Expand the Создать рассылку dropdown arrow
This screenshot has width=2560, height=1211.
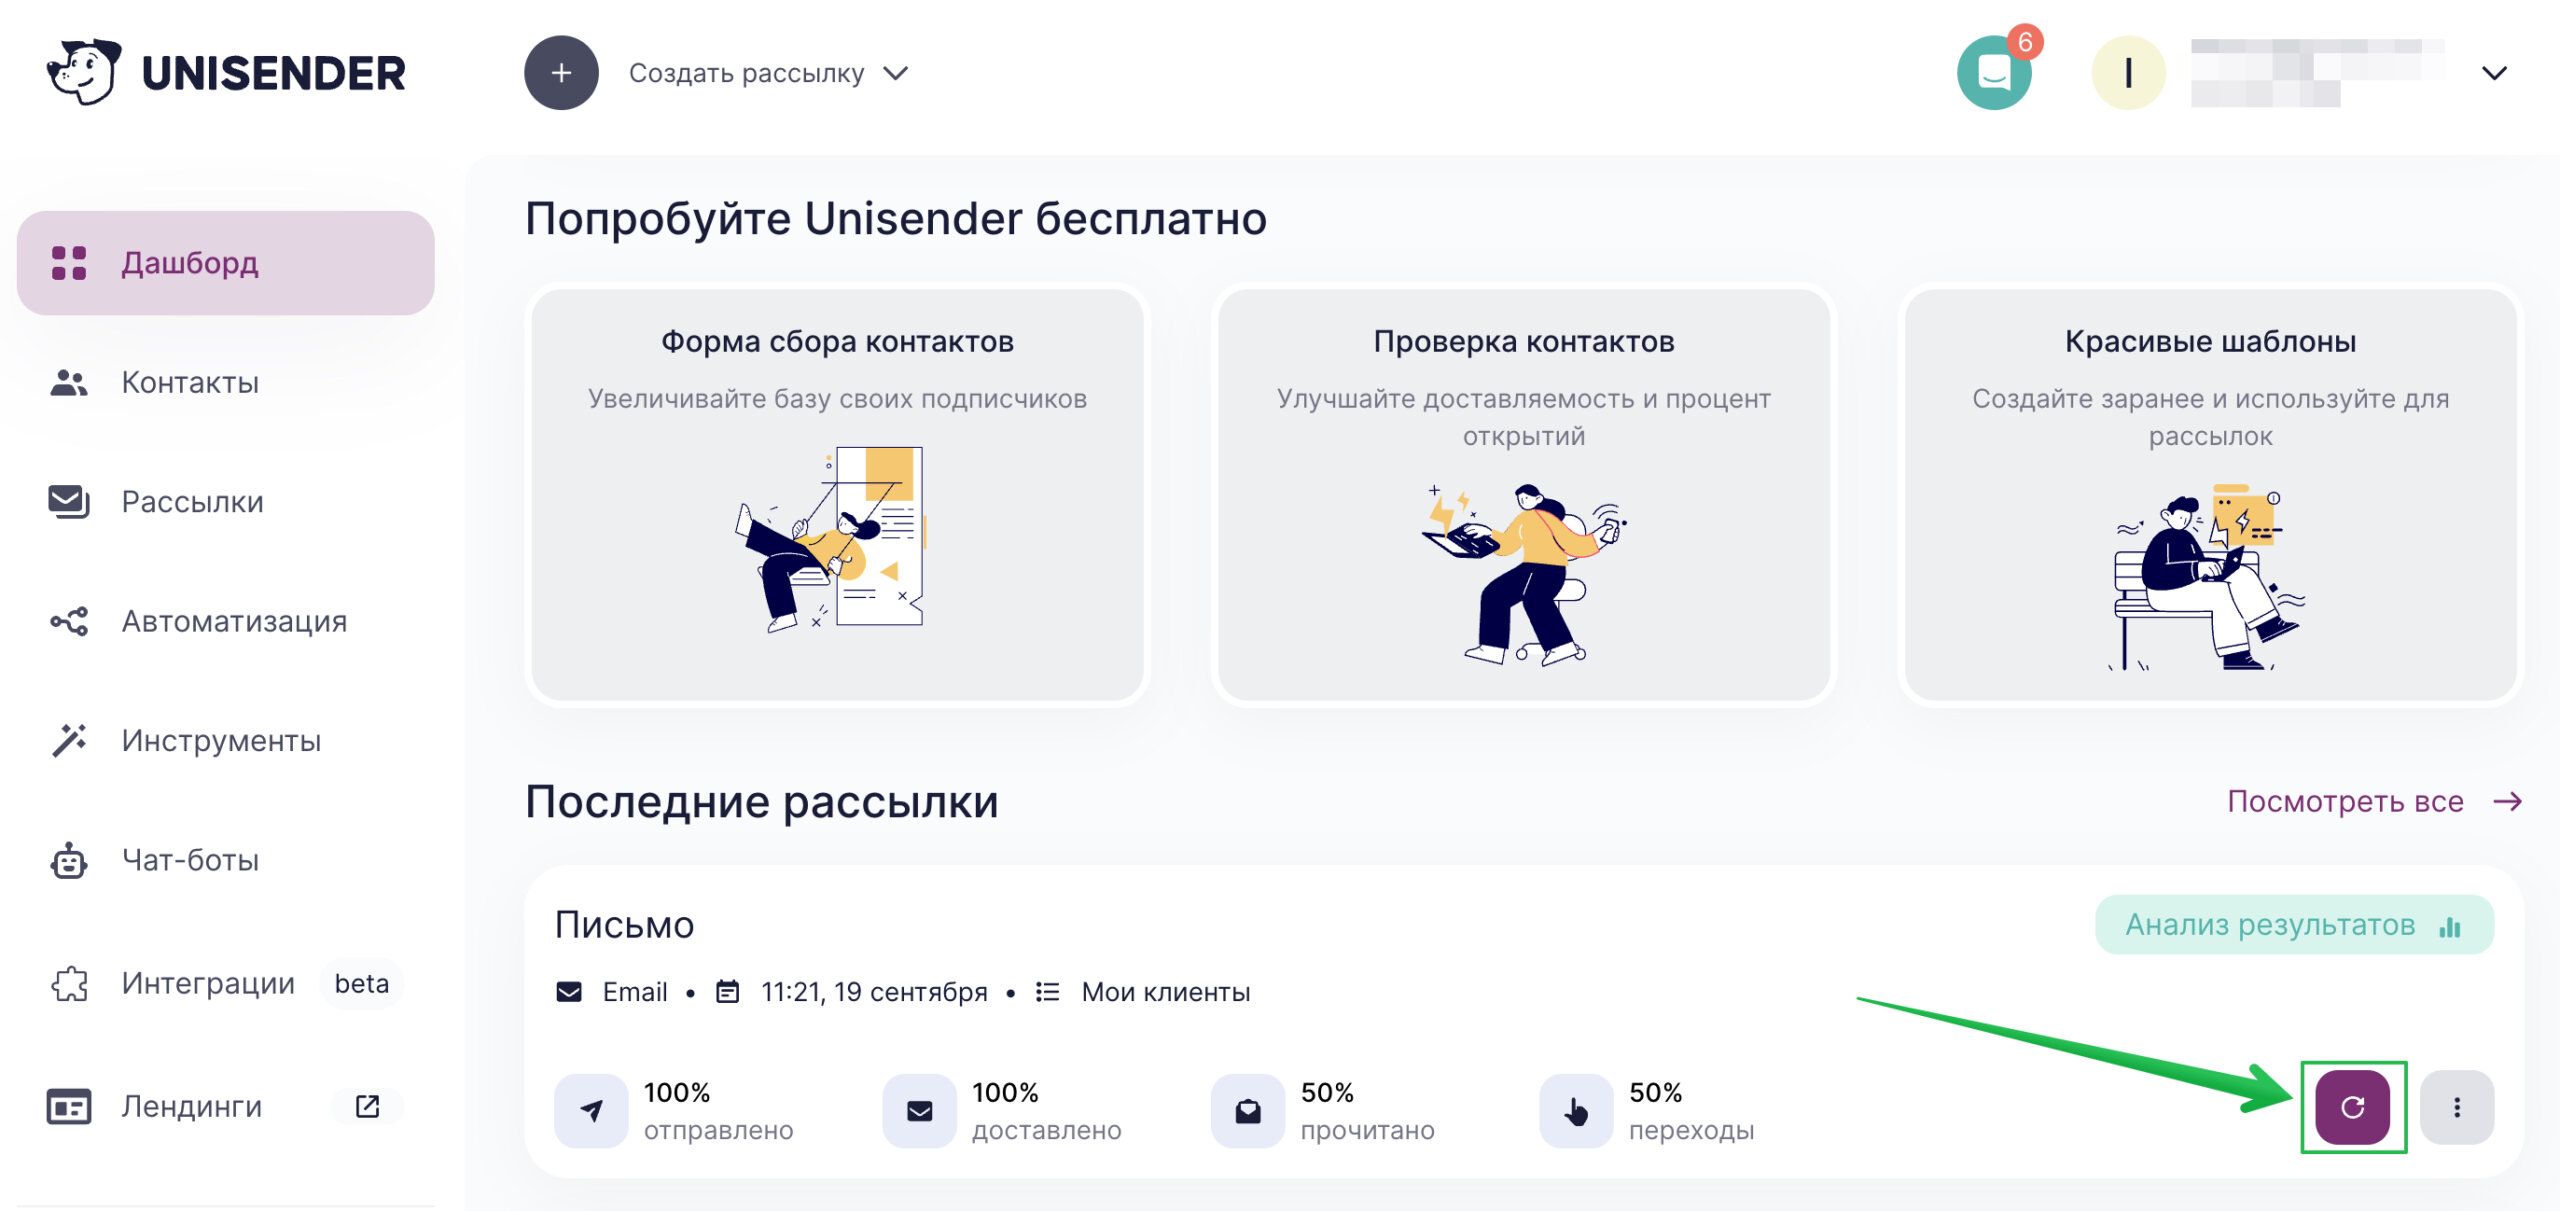(x=896, y=72)
